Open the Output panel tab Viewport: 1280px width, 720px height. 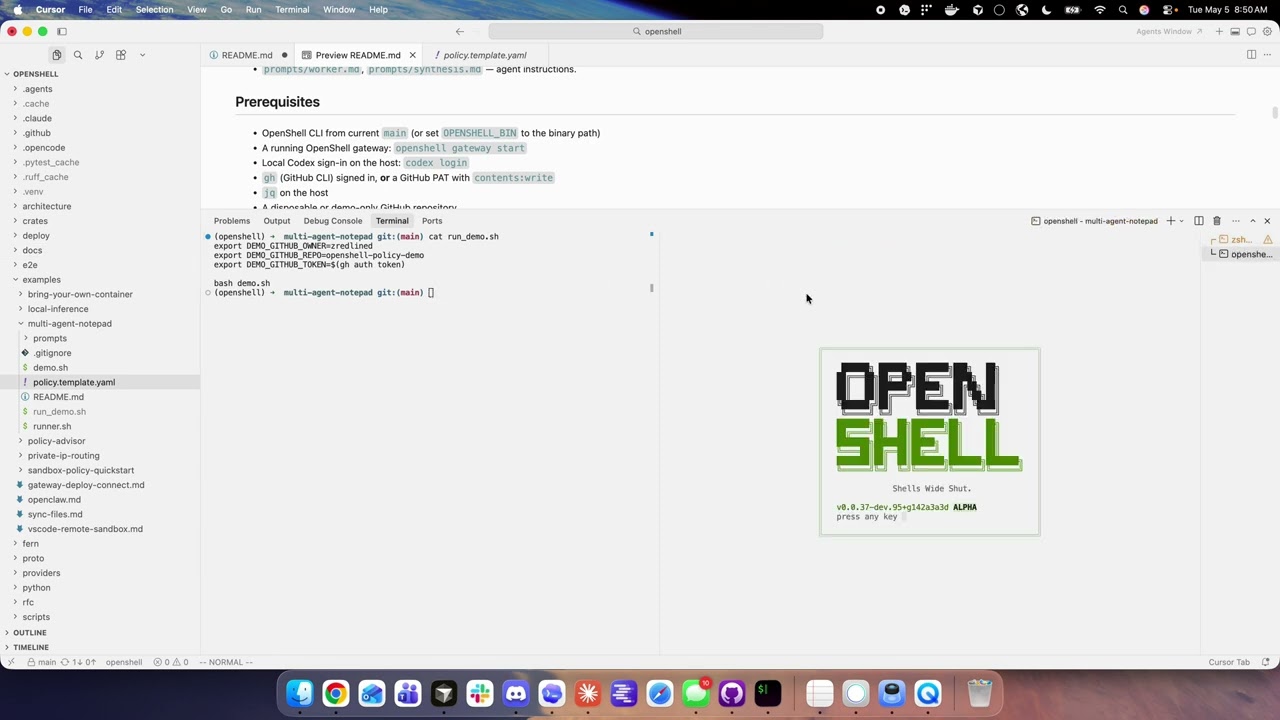[x=277, y=221]
